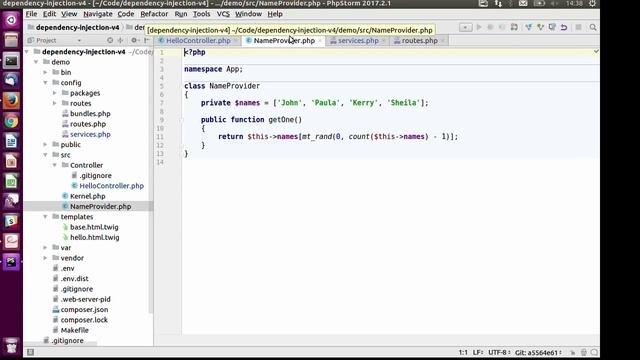Viewport: 640px width, 360px height.
Task: Select Kernel.php in project tree
Action: click(87, 196)
